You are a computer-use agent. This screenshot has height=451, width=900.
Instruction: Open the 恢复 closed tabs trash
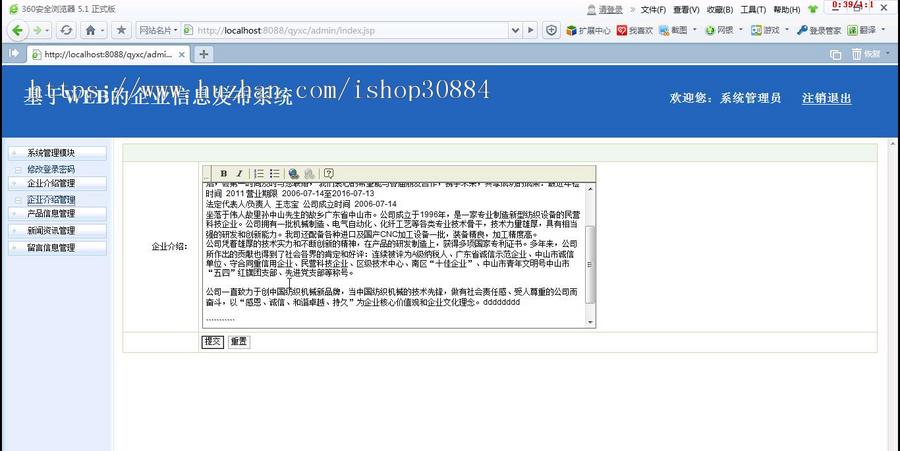(866, 54)
